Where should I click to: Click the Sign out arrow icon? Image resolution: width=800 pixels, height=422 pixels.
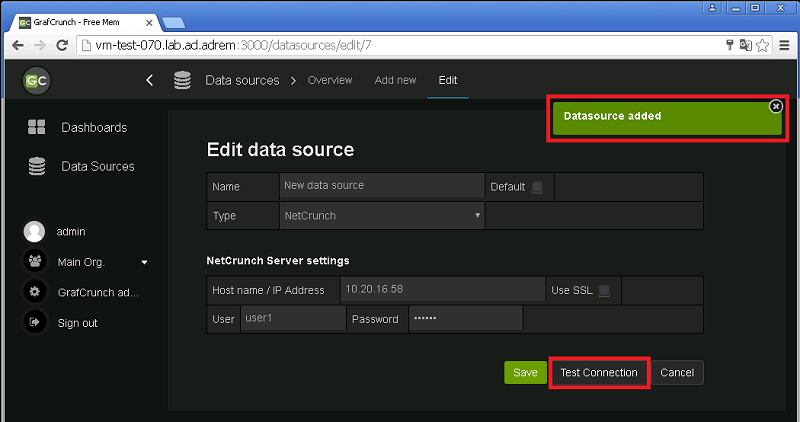coord(35,322)
